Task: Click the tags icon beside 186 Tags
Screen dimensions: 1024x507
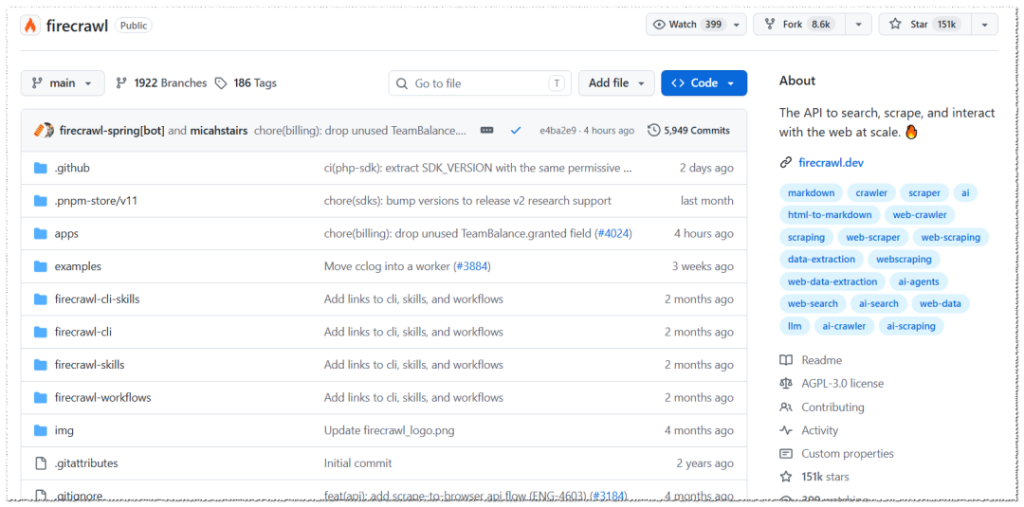Action: click(221, 83)
